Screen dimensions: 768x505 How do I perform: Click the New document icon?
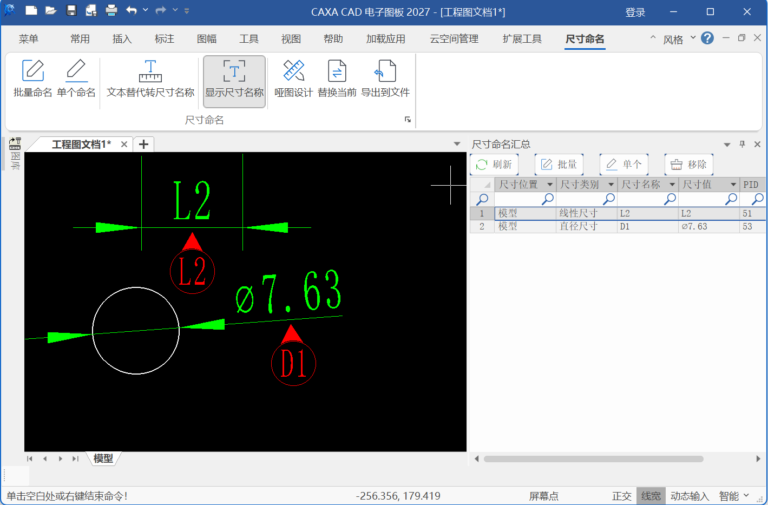click(31, 10)
